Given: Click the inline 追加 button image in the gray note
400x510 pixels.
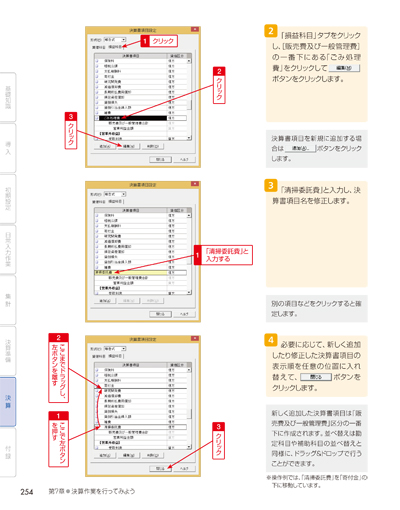Looking at the screenshot, I should [300, 148].
